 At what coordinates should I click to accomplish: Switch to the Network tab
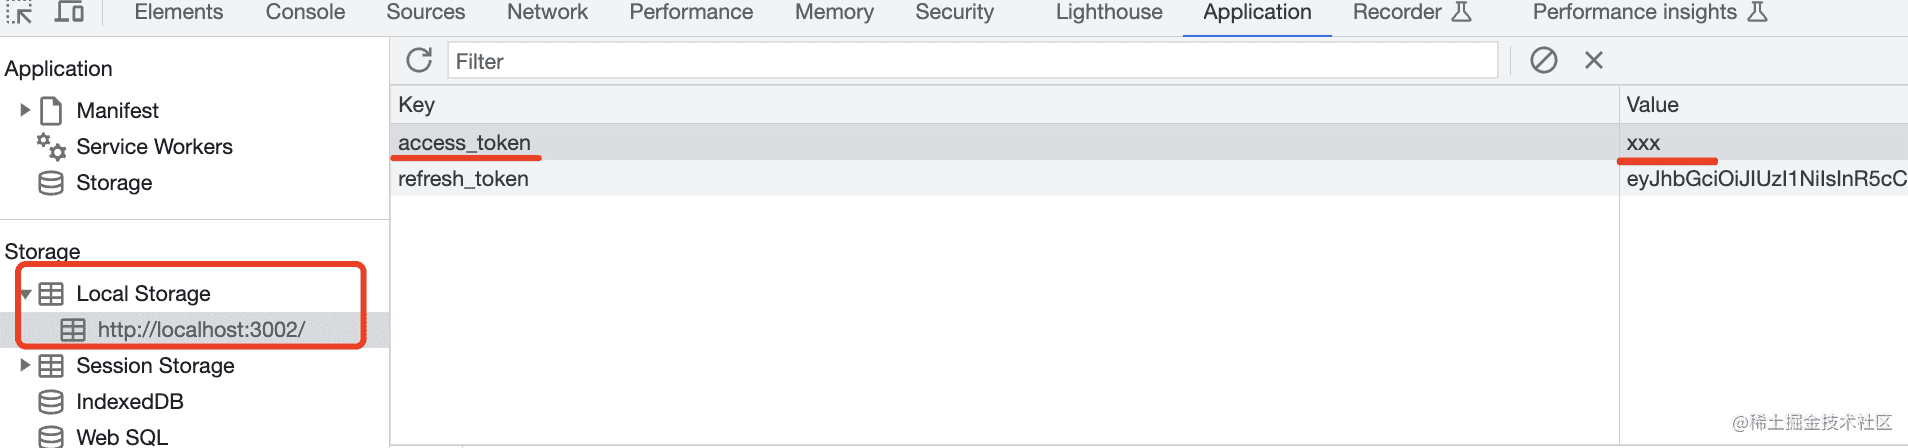(547, 12)
